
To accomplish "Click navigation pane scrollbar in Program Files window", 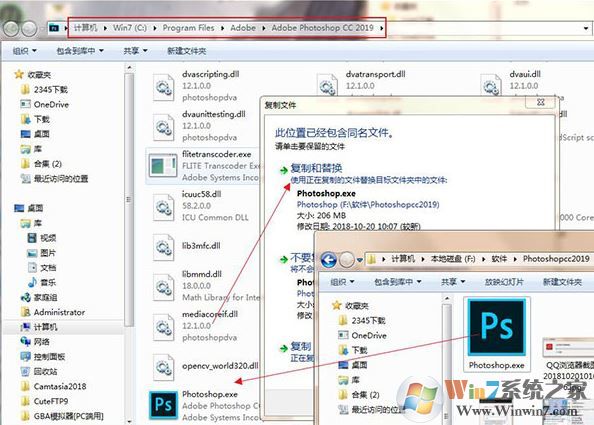I will pos(129,200).
